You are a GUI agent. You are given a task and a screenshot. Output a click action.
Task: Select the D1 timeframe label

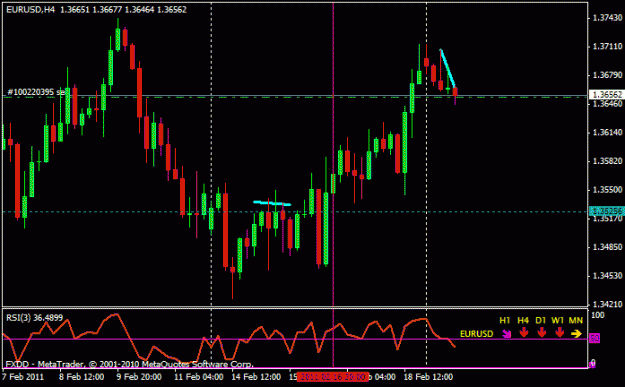point(540,320)
